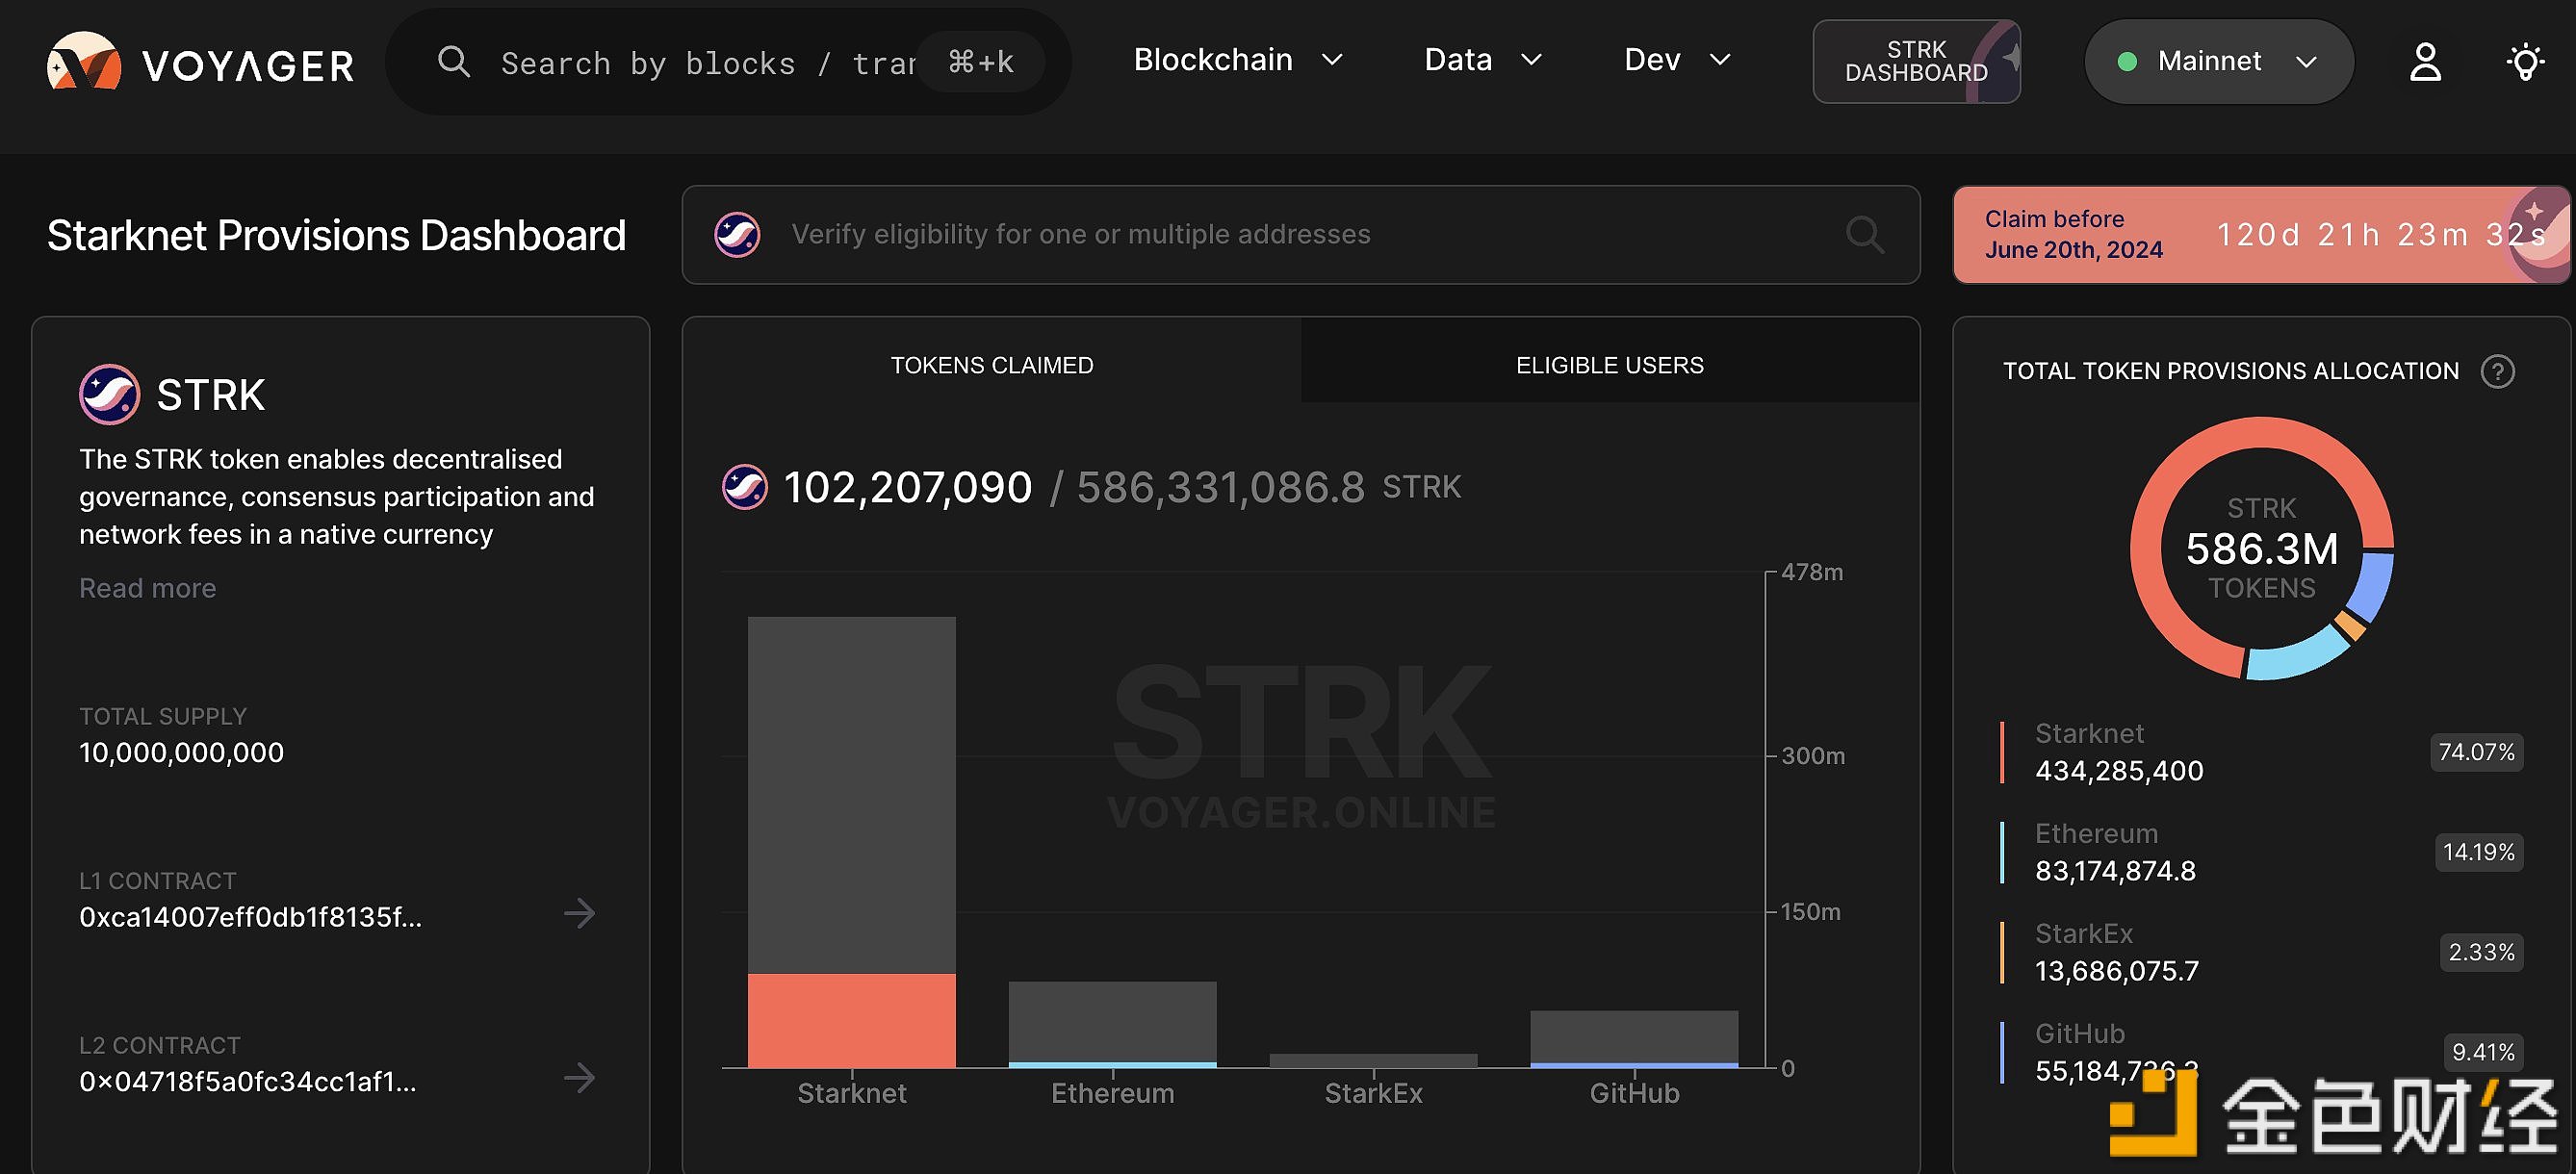2576x1174 pixels.
Task: Click the Starknet x-axis label
Action: tap(852, 1093)
